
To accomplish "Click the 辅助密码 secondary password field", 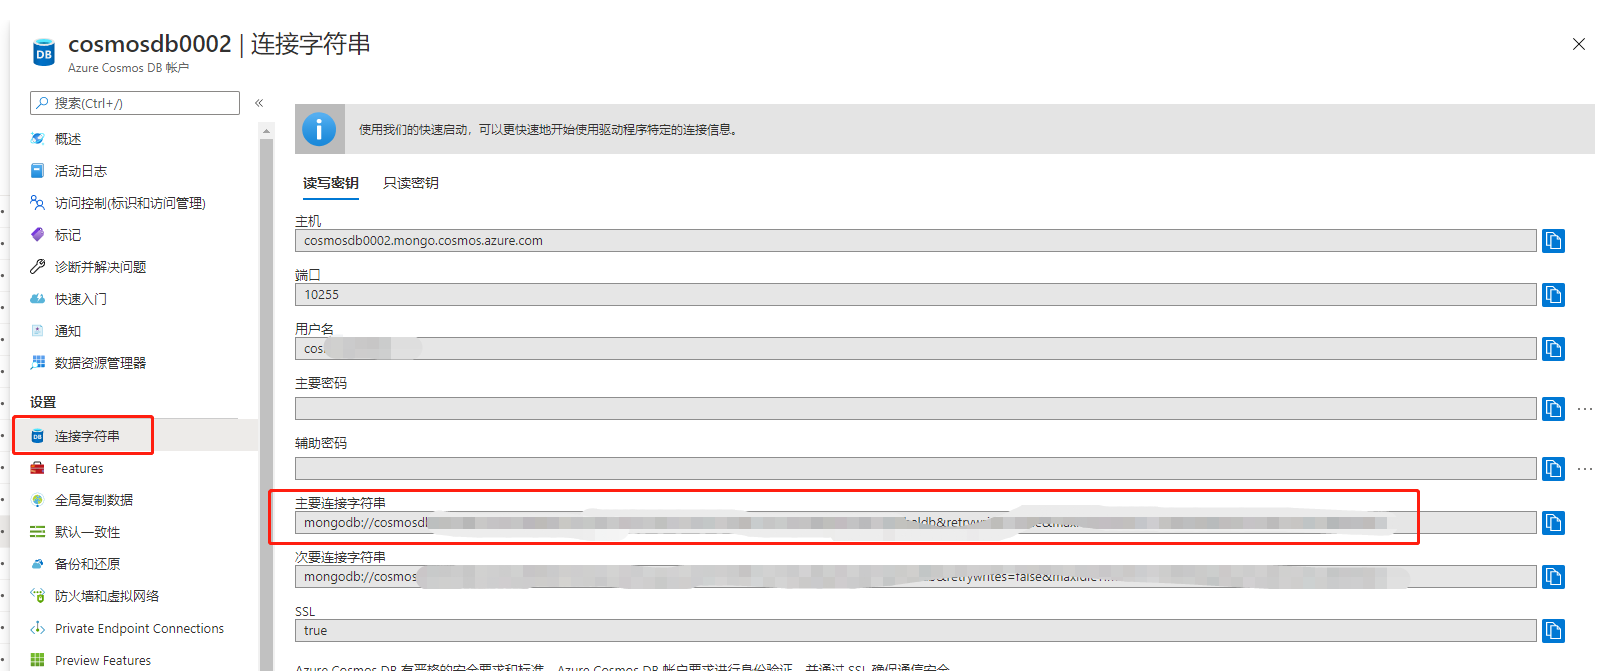I will [x=915, y=469].
